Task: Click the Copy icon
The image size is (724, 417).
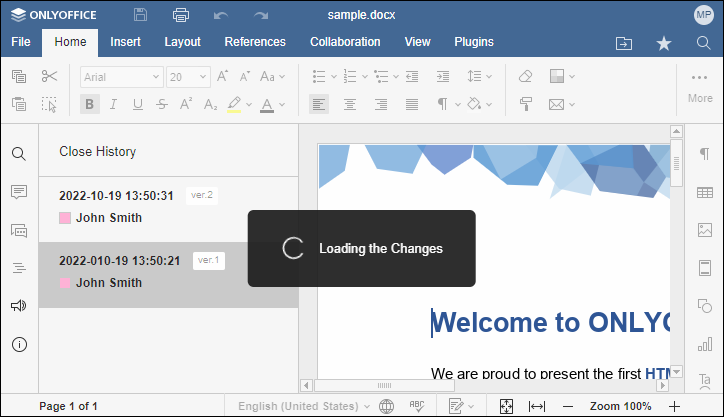Action: (19, 76)
